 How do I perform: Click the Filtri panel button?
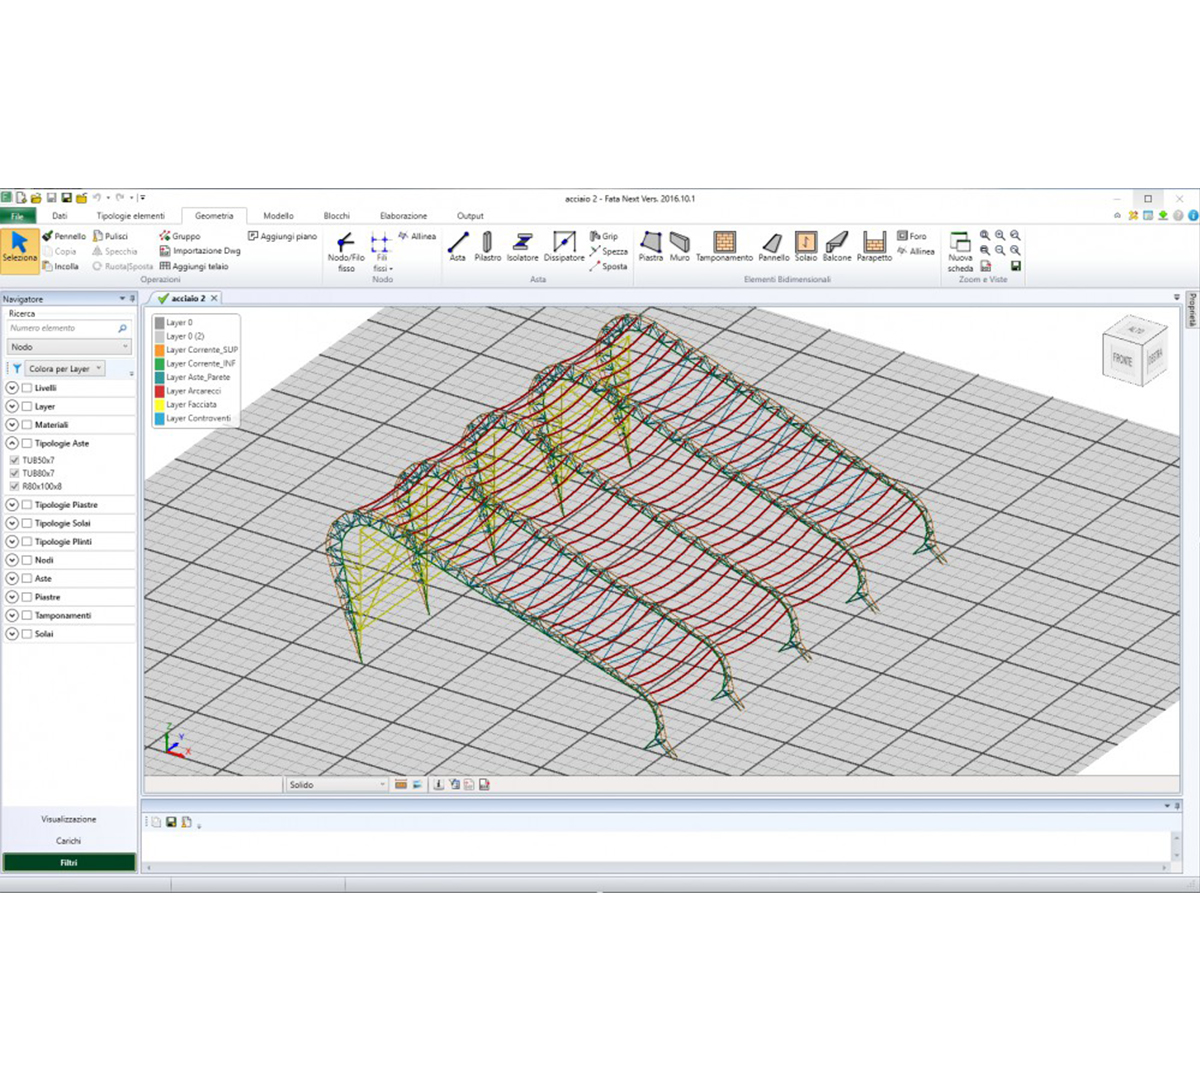pyautogui.click(x=69, y=862)
